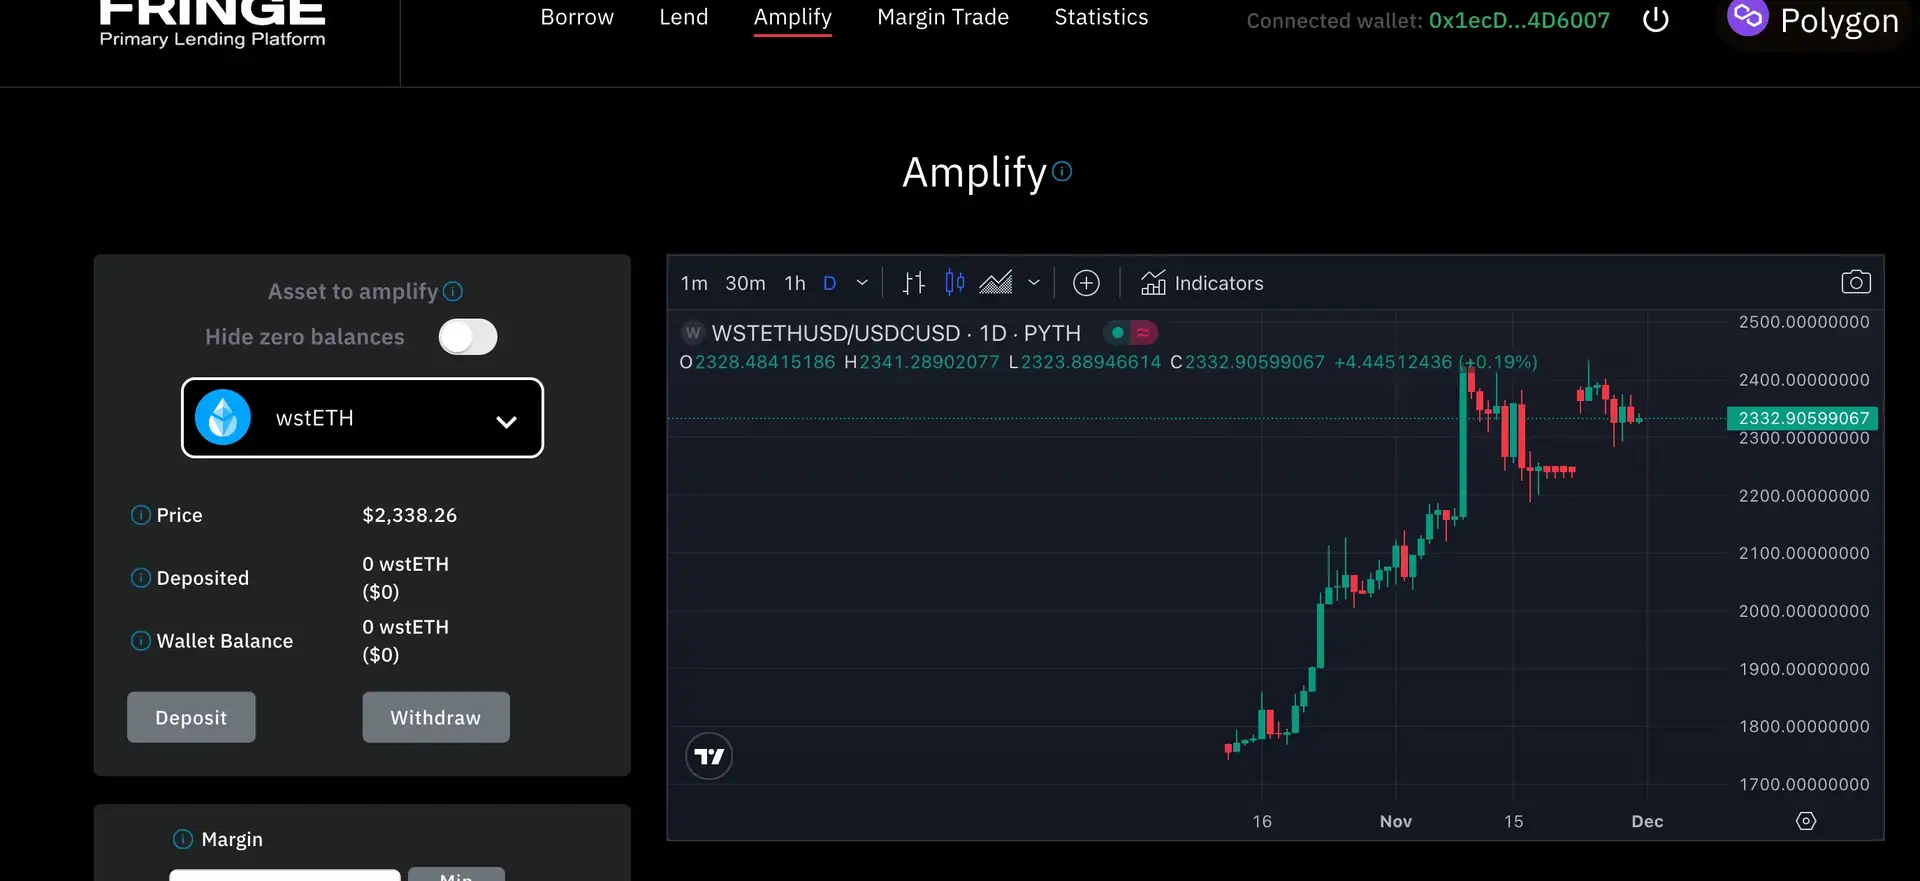Toggle the green market status indicator
This screenshot has width=1920, height=881.
[1118, 333]
